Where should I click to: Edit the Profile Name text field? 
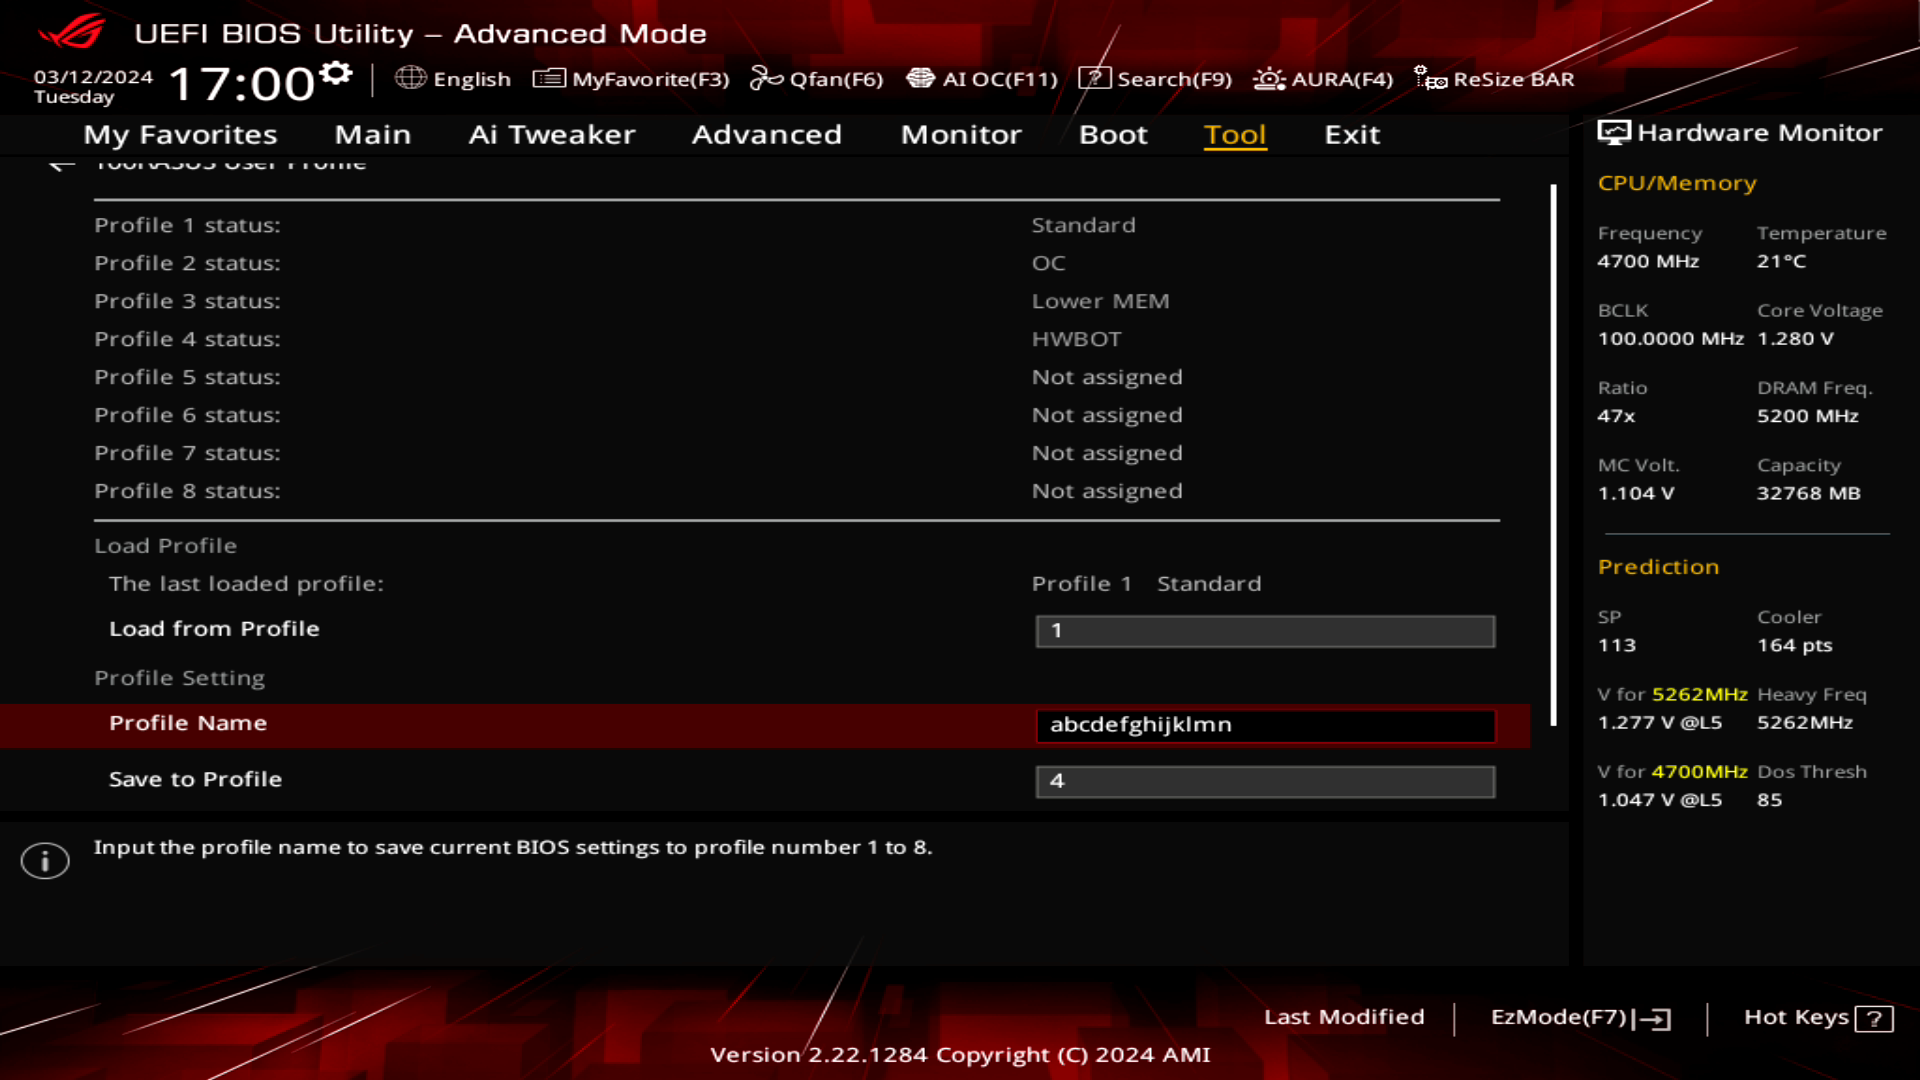[1265, 725]
